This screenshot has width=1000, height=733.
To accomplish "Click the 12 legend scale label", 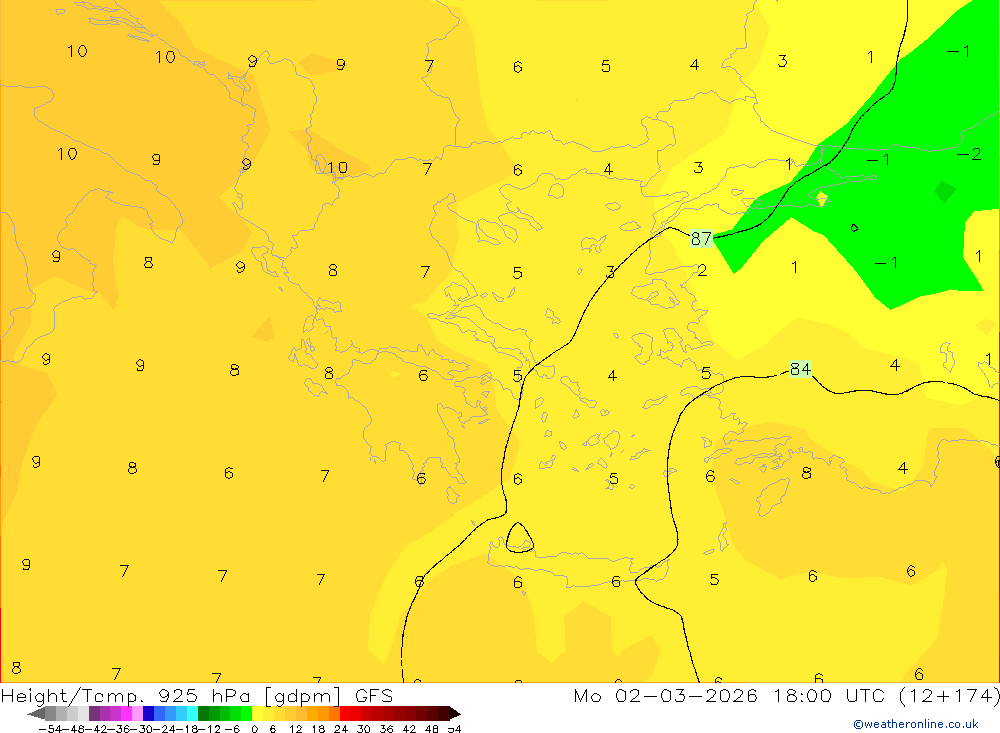I will [x=295, y=729].
